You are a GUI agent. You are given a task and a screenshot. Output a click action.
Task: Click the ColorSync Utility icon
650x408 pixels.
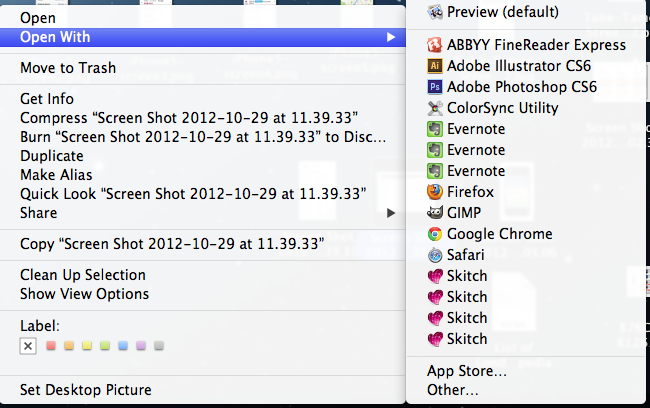[435, 108]
